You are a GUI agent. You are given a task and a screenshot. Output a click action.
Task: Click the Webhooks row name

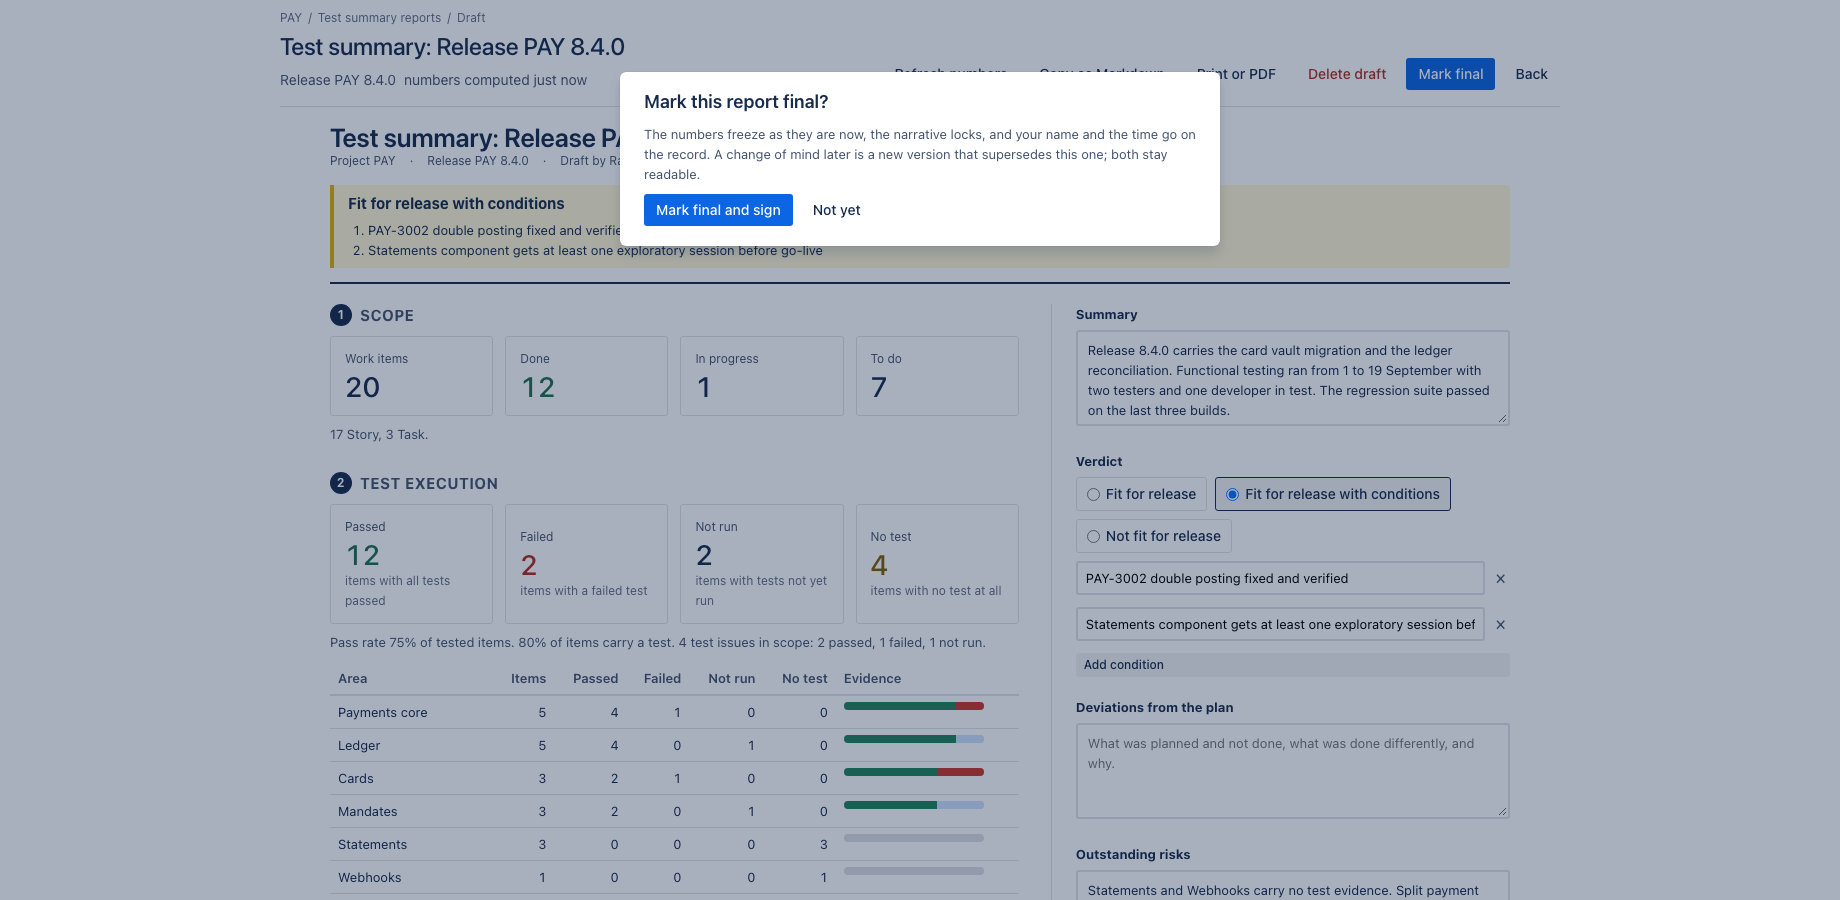[369, 878]
